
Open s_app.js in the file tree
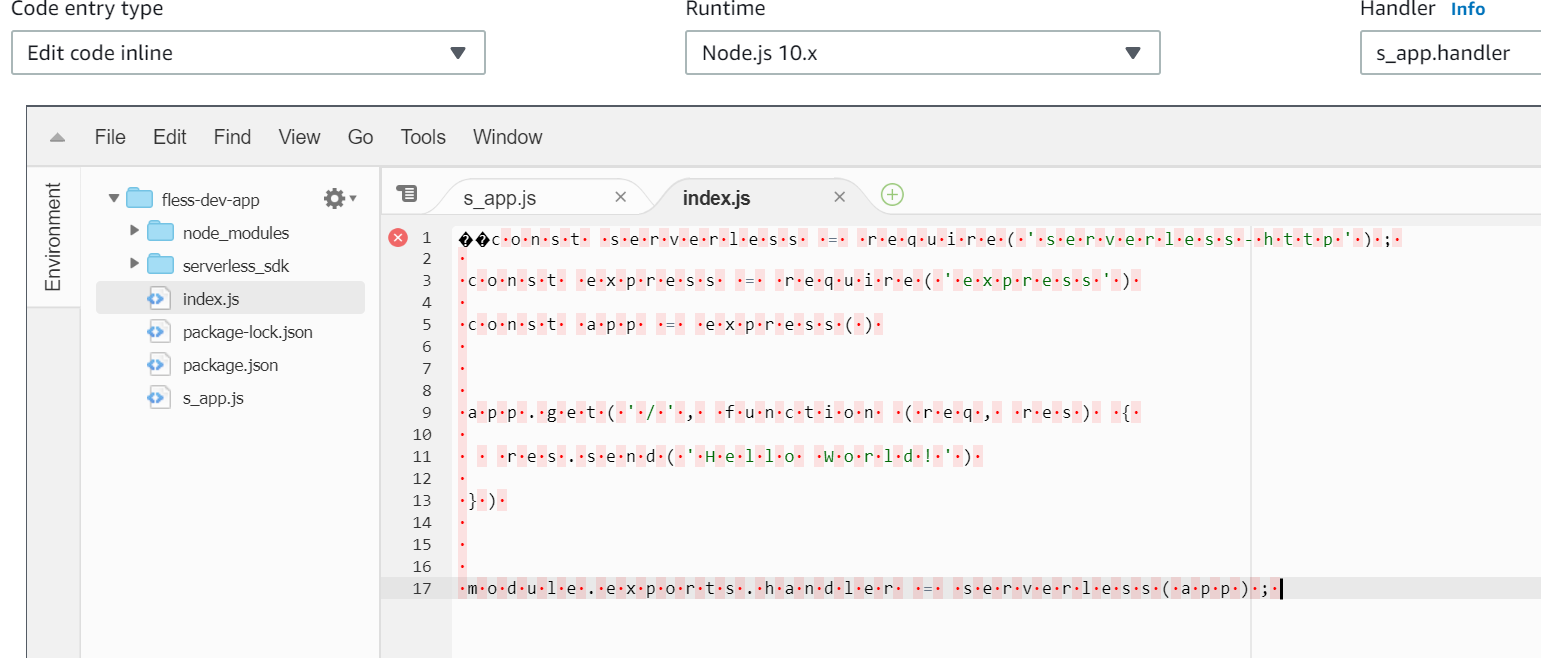click(213, 398)
